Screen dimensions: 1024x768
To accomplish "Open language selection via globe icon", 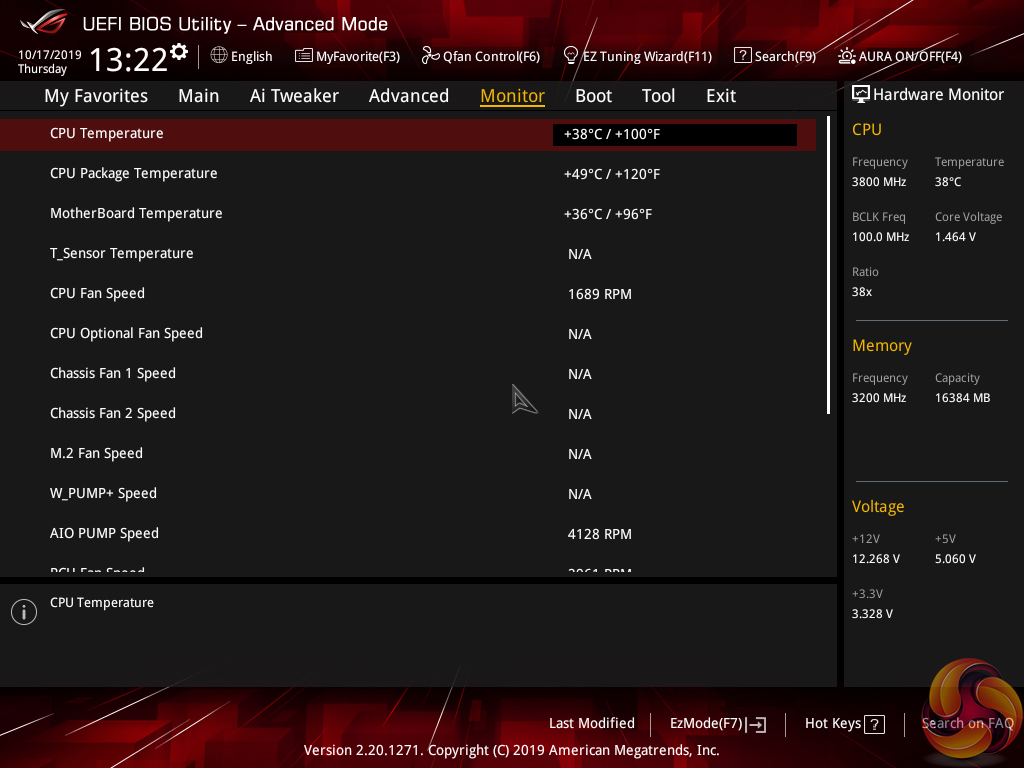I will click(x=219, y=56).
